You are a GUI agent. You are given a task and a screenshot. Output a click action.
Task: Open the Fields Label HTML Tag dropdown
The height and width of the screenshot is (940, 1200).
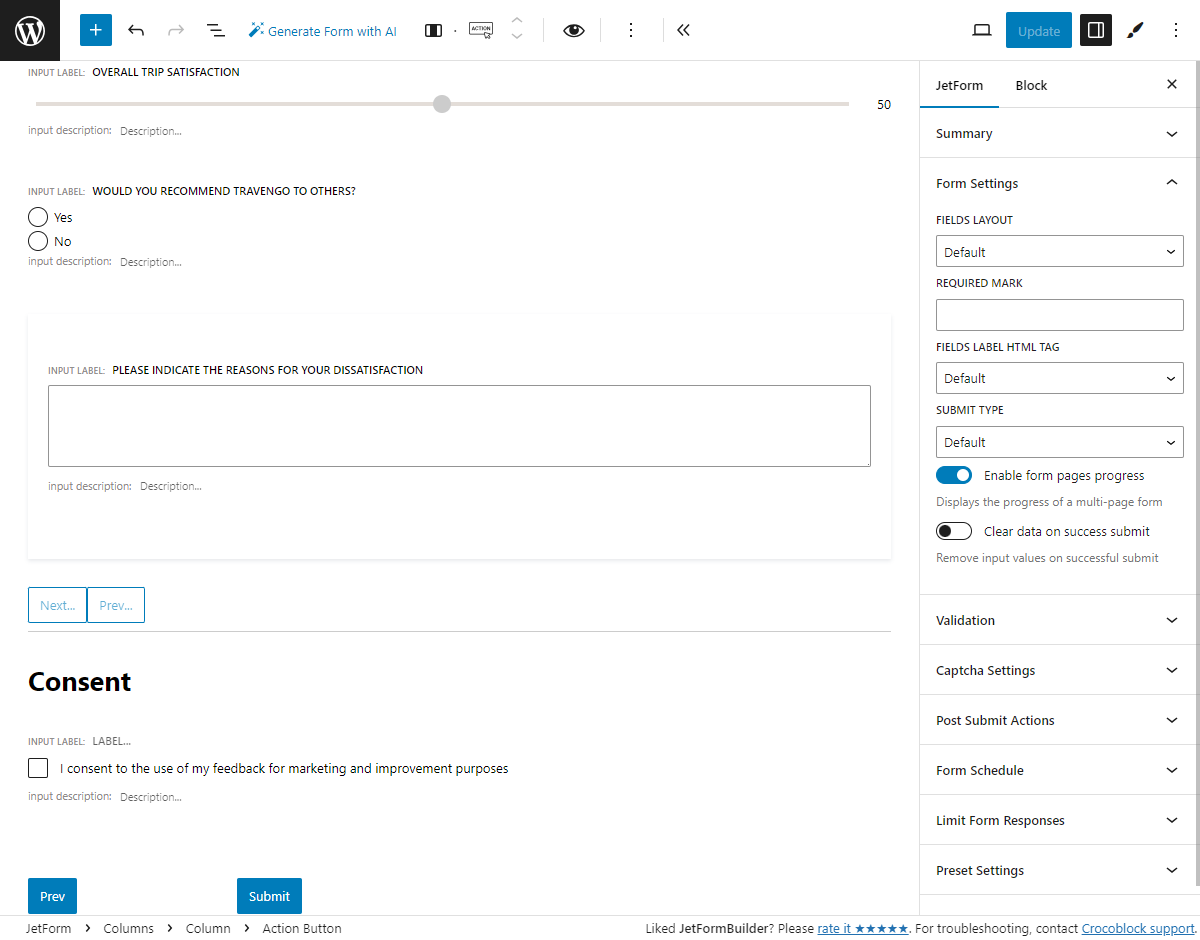tap(1060, 378)
